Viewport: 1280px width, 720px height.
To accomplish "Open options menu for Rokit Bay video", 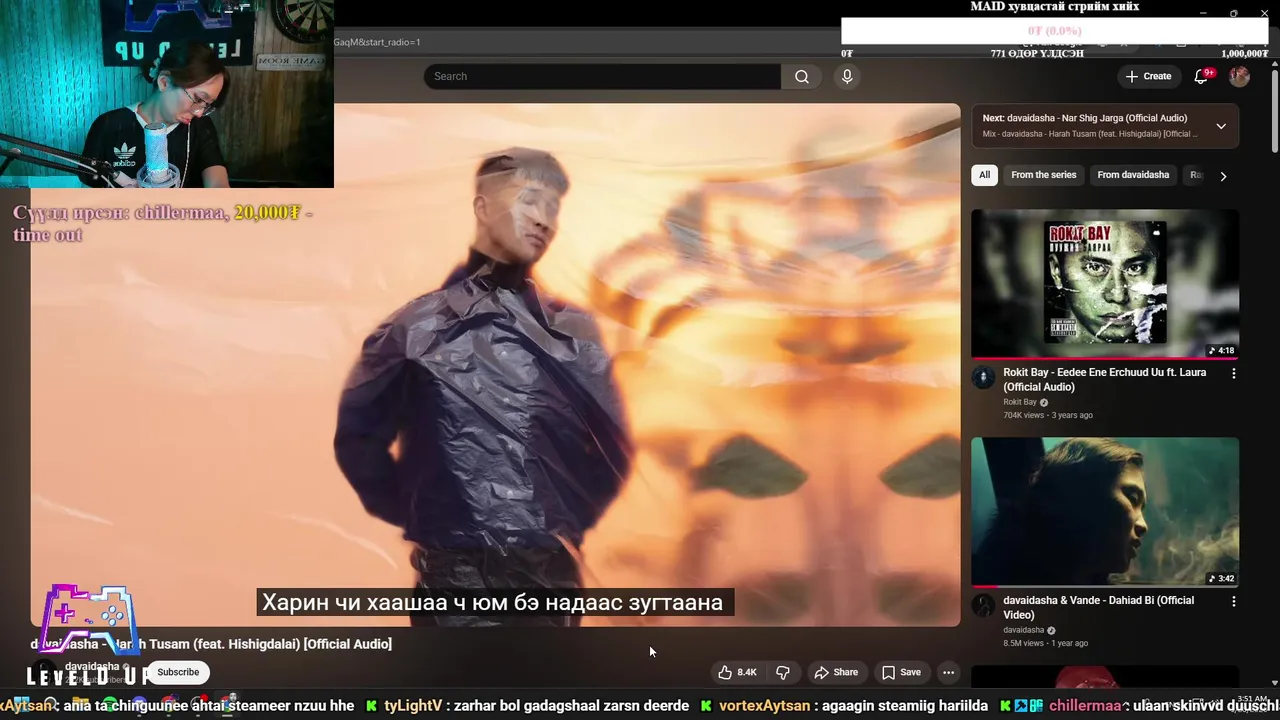I will [x=1233, y=373].
